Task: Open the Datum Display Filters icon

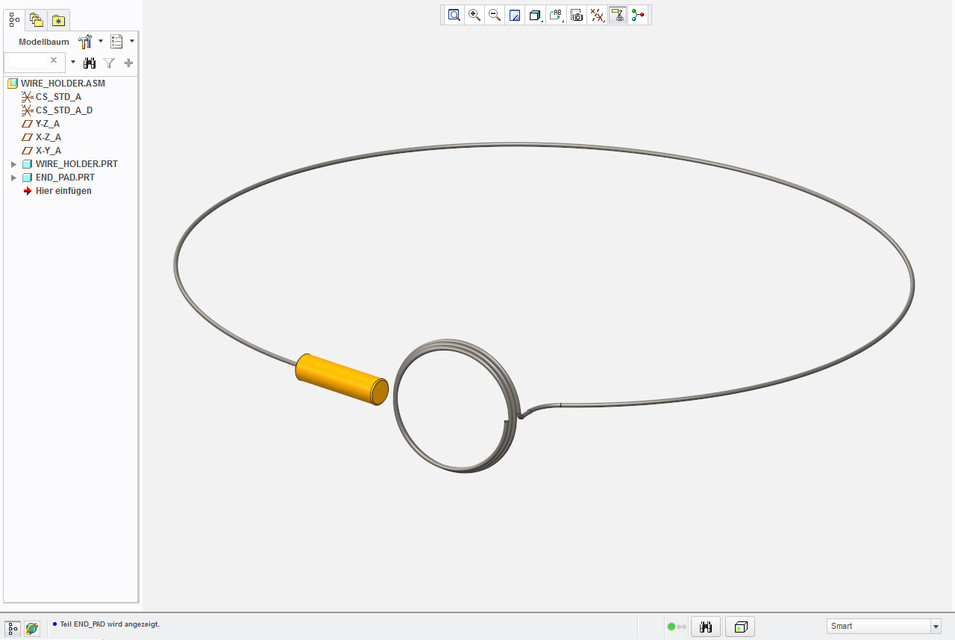Action: point(597,15)
